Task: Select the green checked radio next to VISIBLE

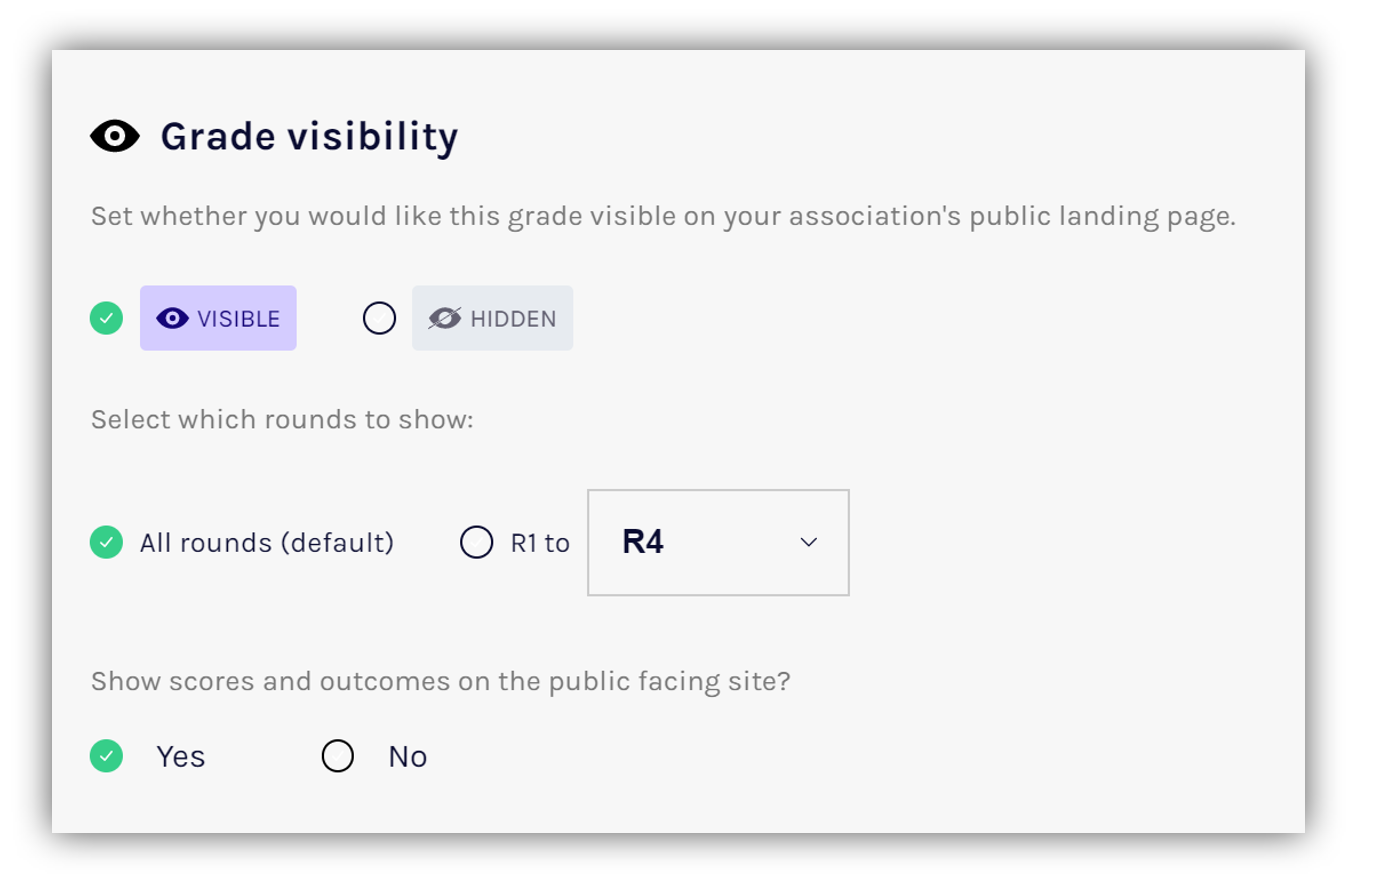Action: (x=106, y=318)
